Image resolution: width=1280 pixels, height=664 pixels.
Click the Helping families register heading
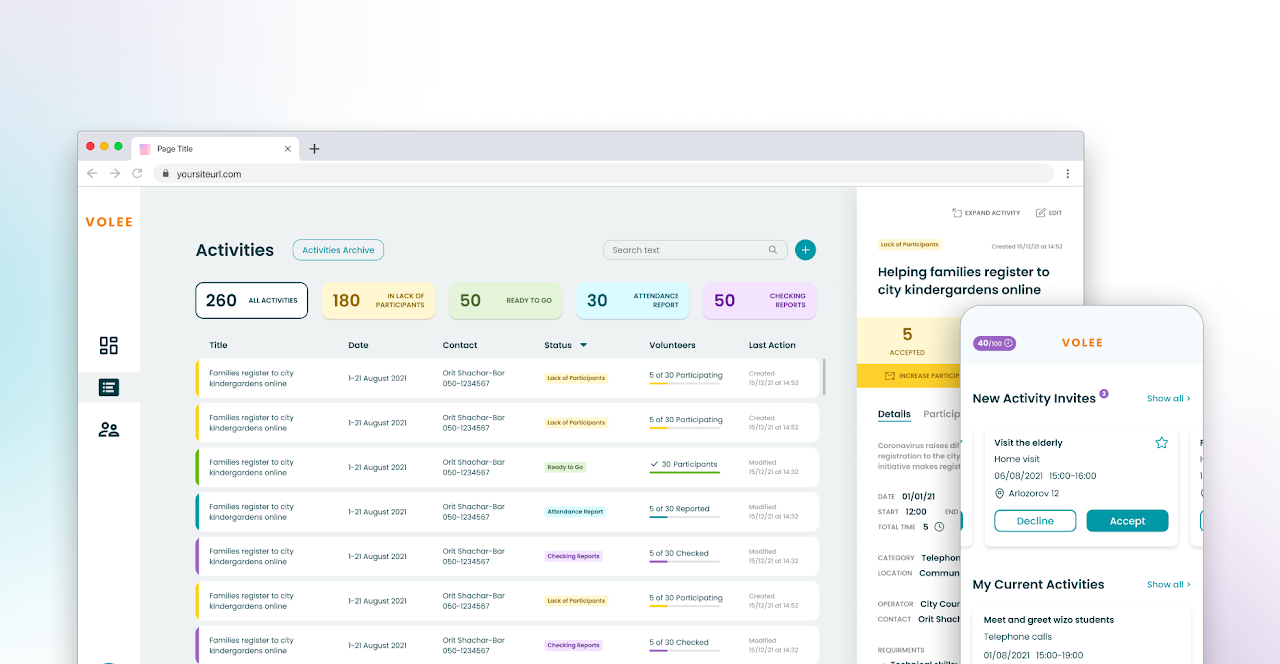[963, 281]
